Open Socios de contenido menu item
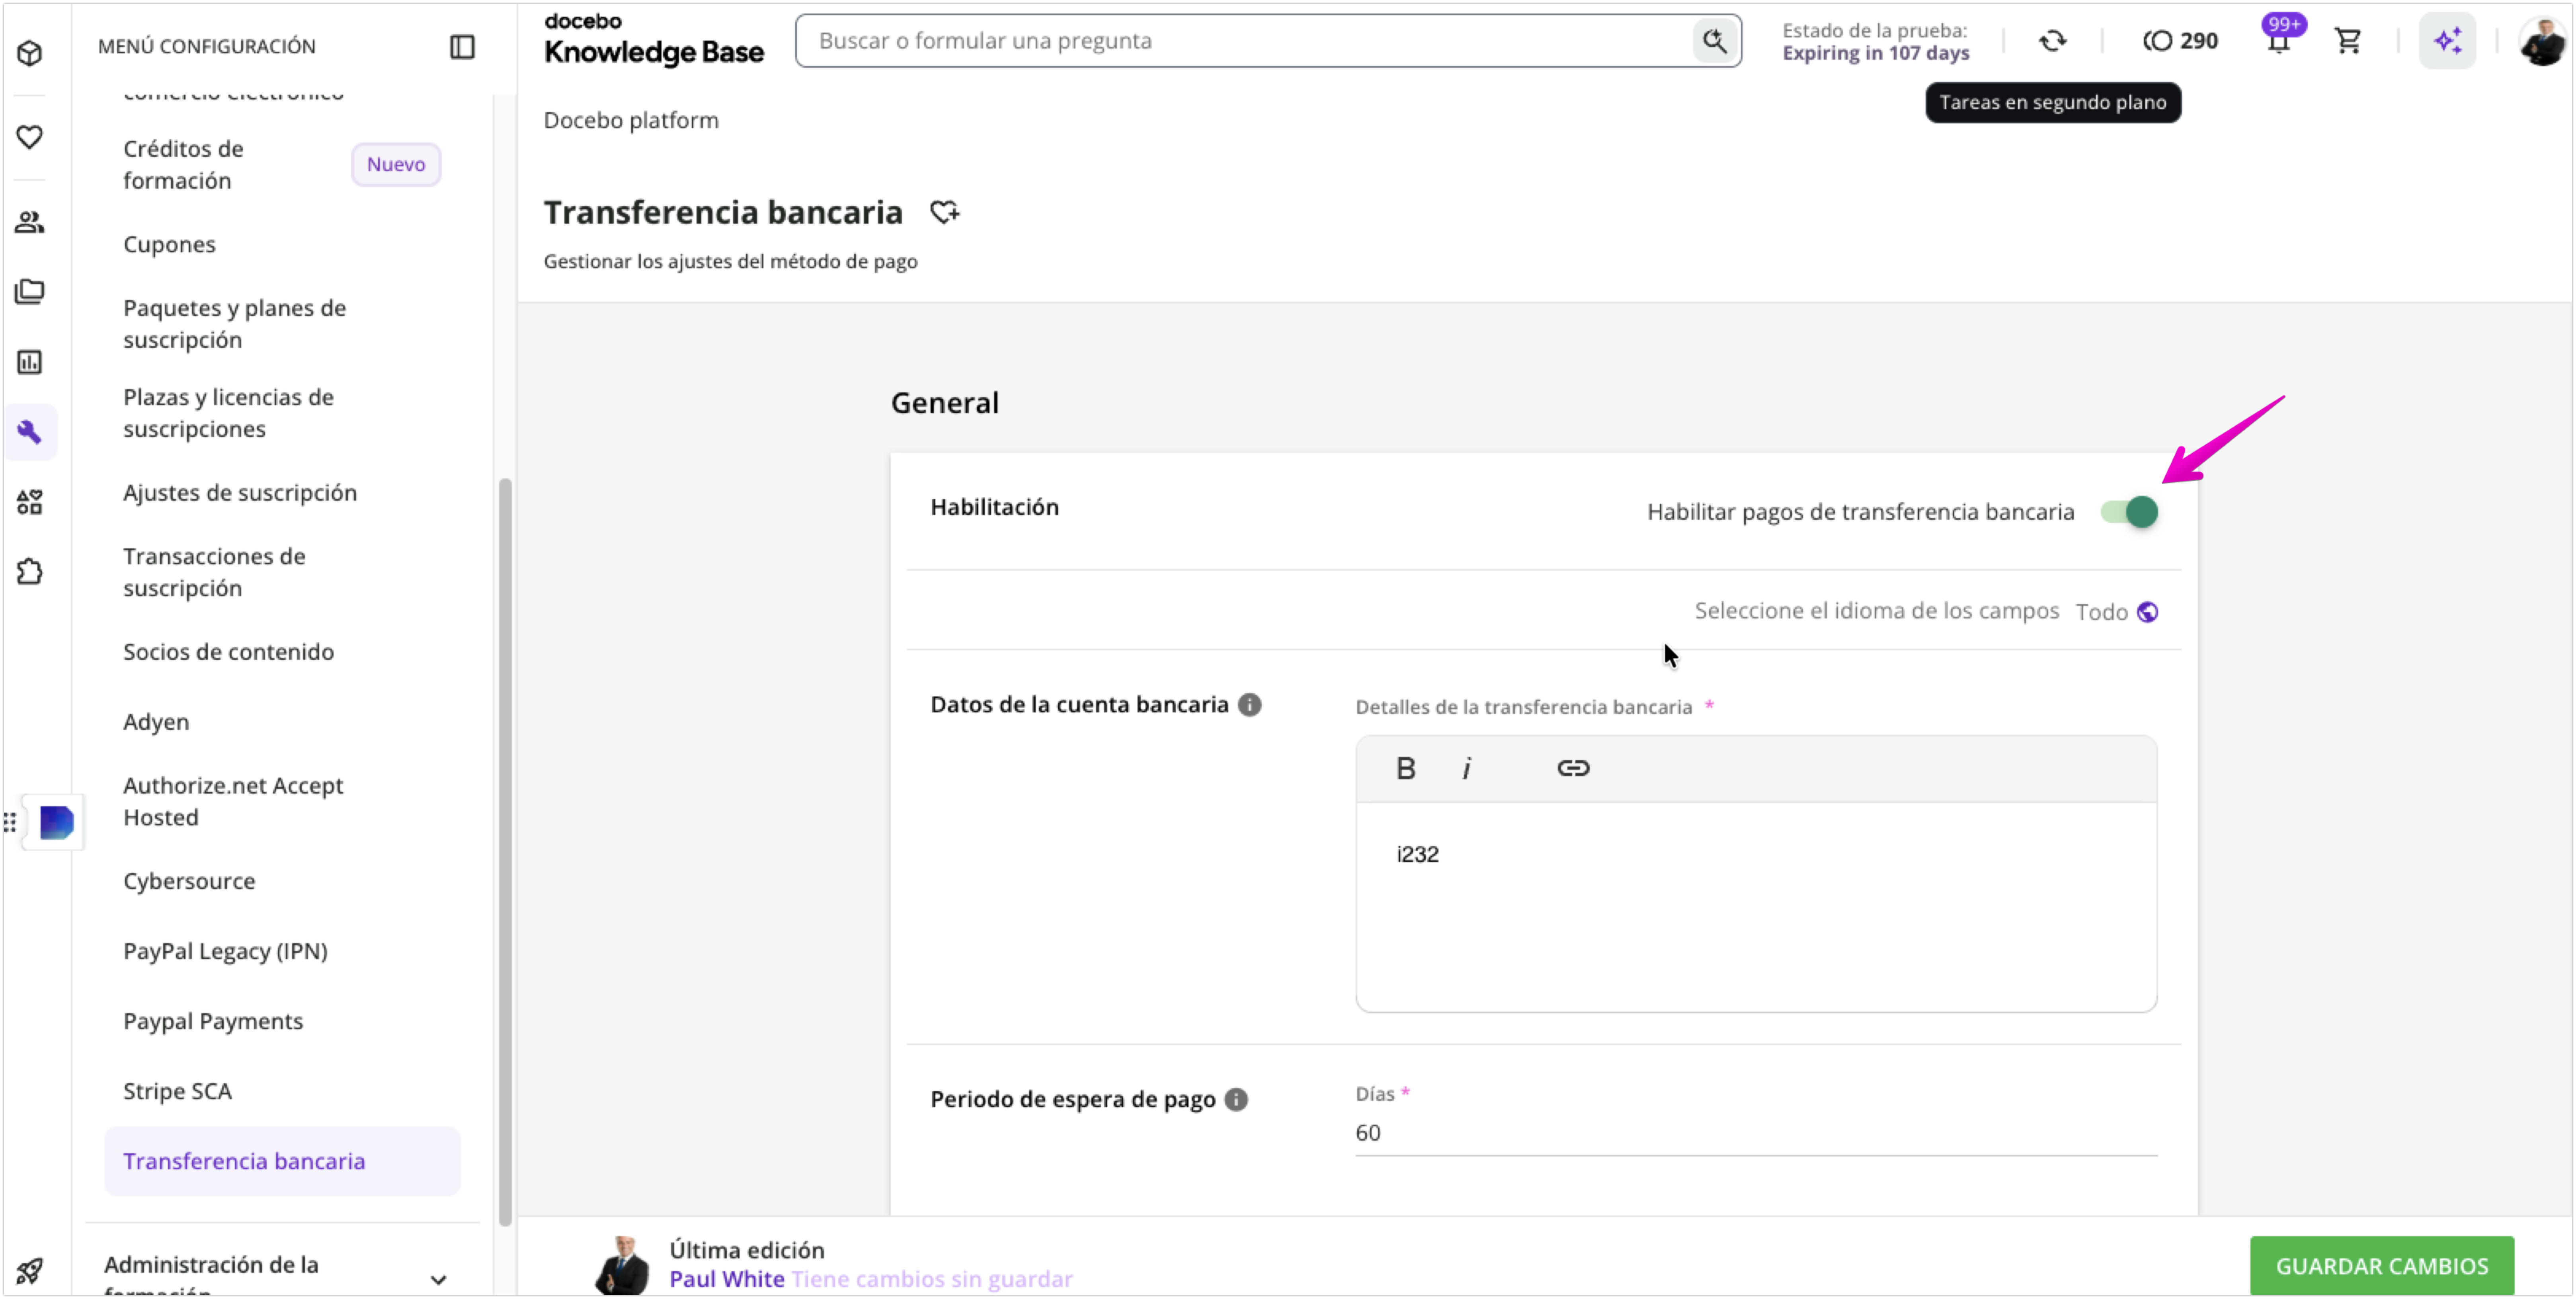 (228, 652)
